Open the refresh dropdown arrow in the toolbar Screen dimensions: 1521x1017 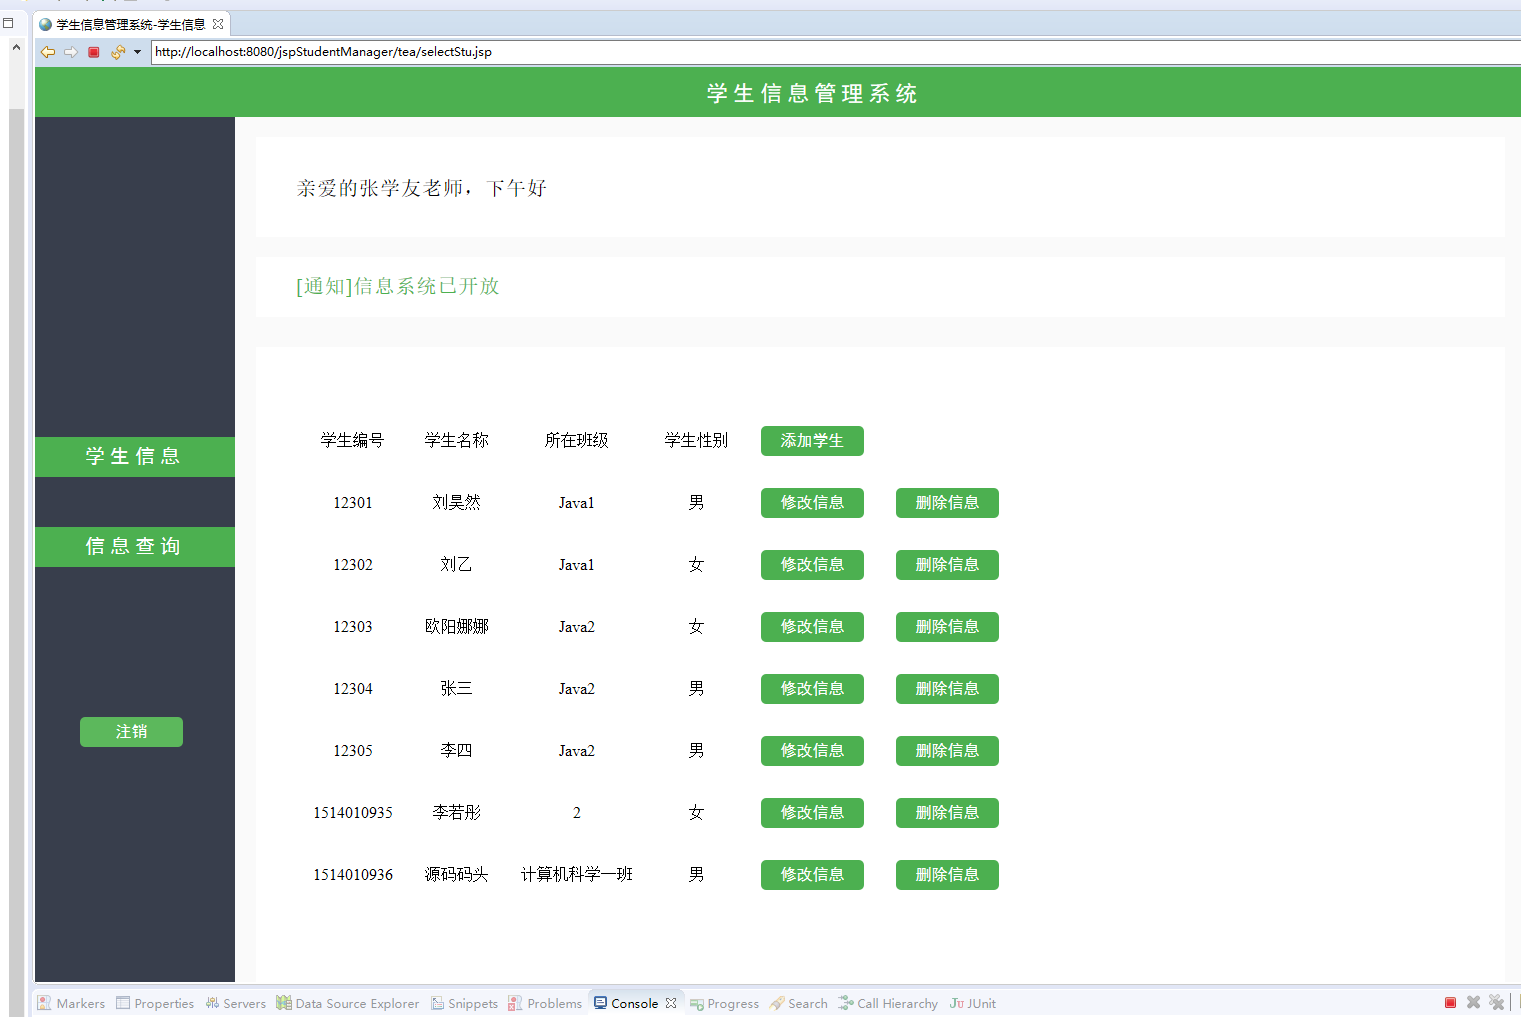(x=137, y=51)
